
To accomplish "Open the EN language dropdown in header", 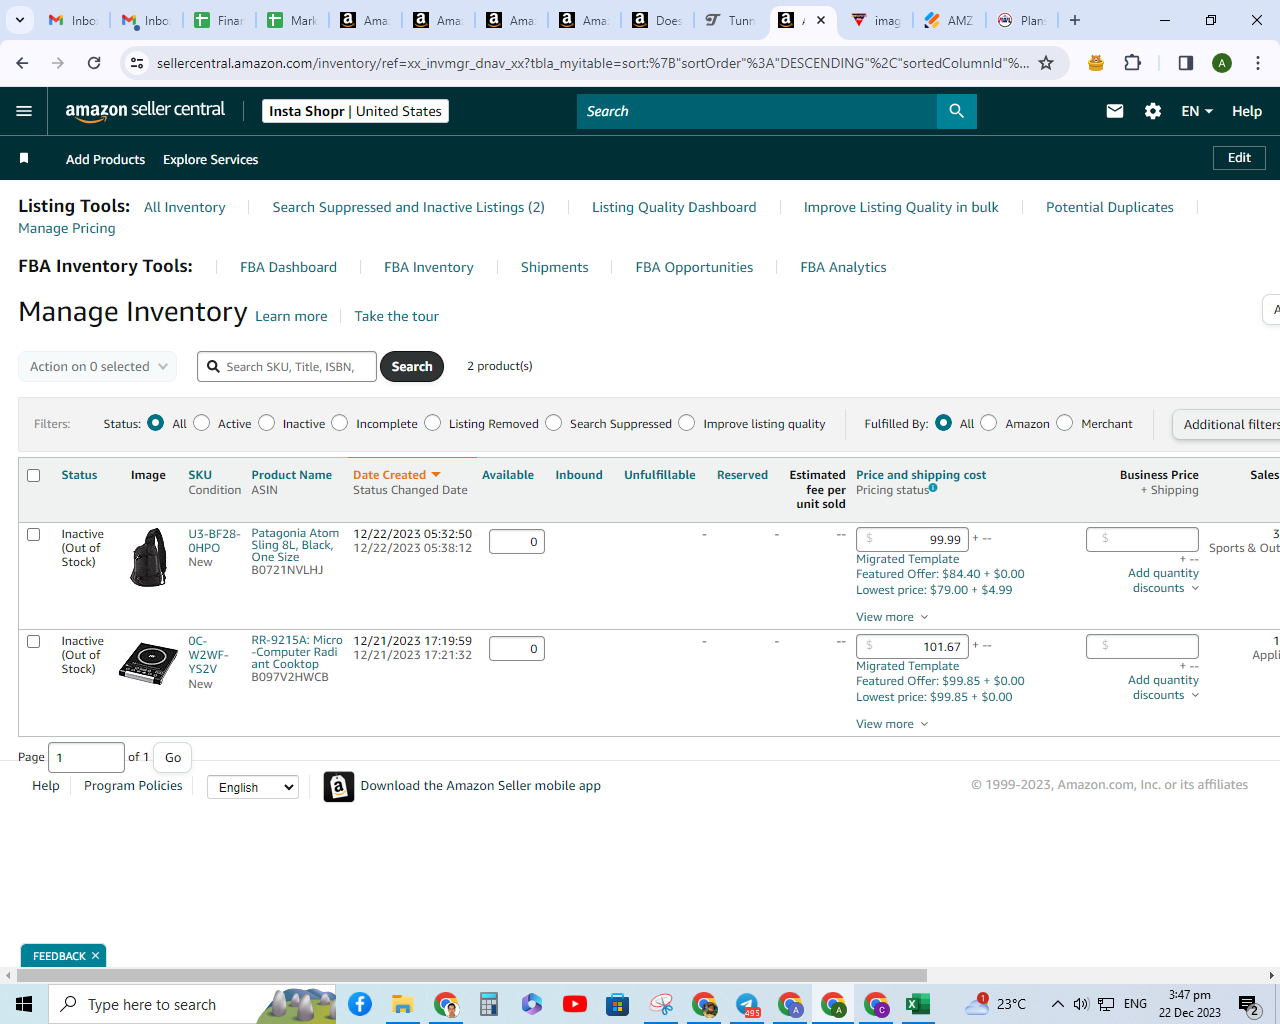I will pyautogui.click(x=1197, y=111).
